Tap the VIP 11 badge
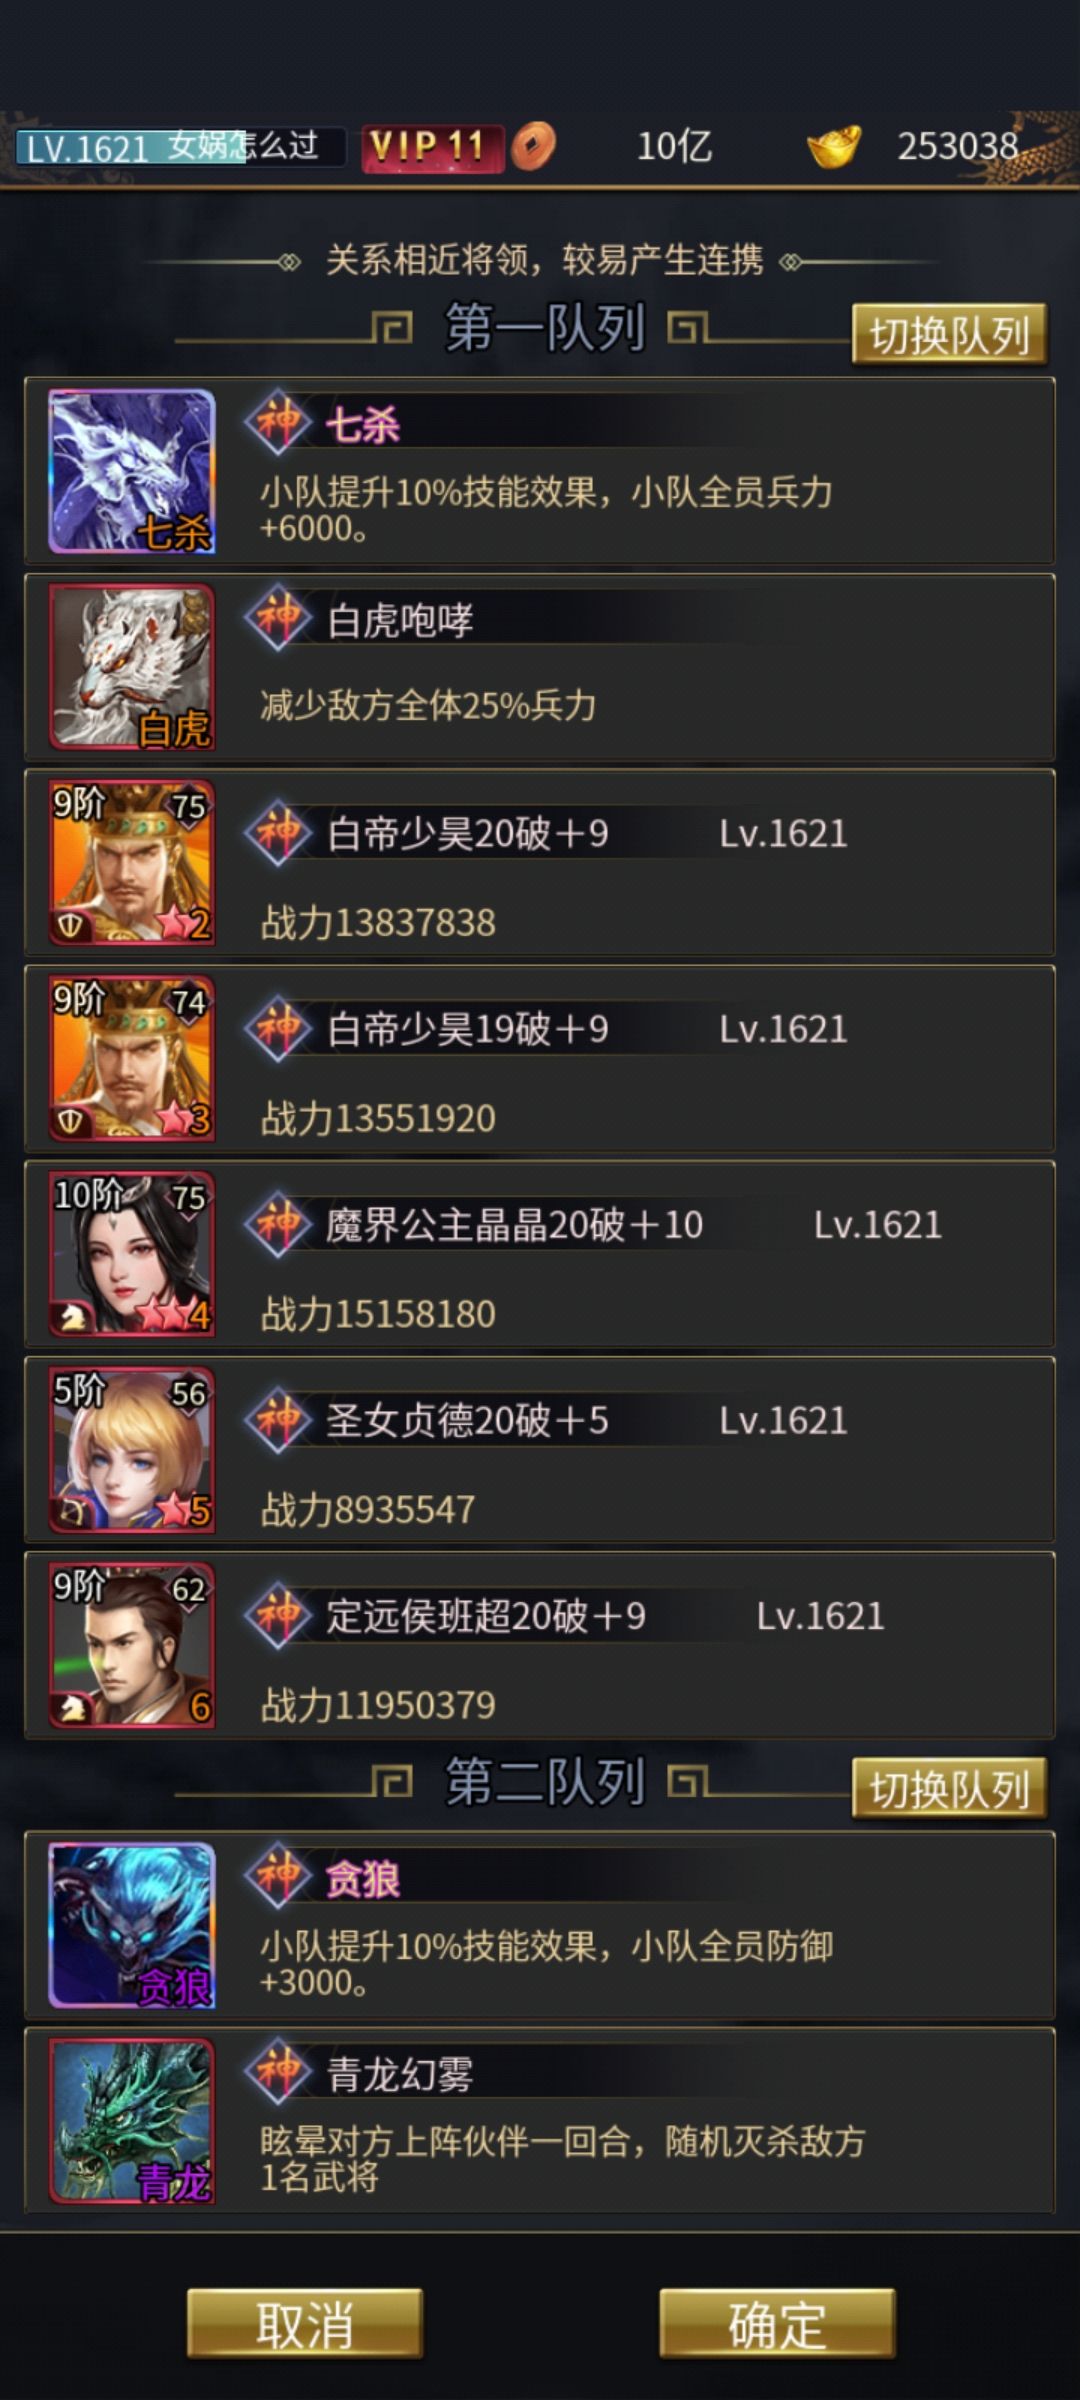The width and height of the screenshot is (1080, 2400). [432, 148]
